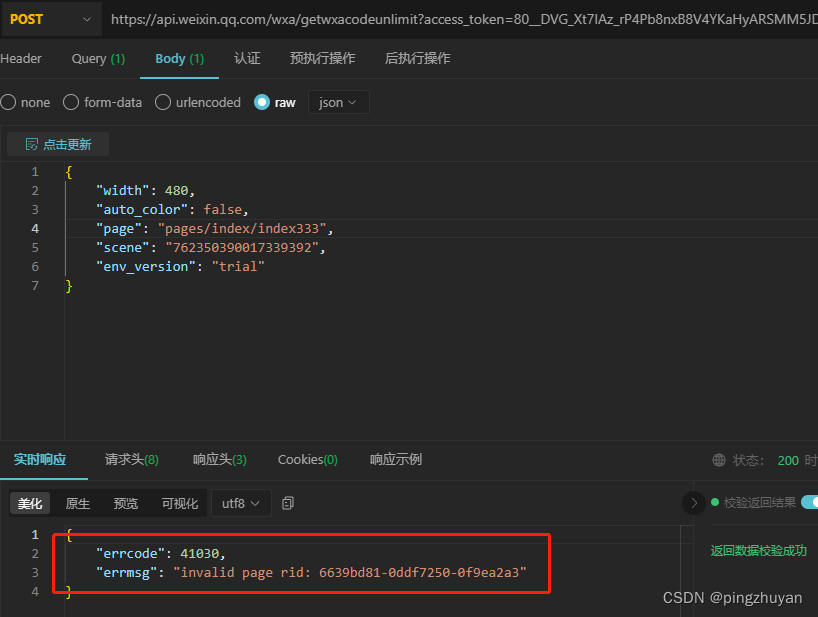Open the 响应示例 tab

(x=396, y=459)
